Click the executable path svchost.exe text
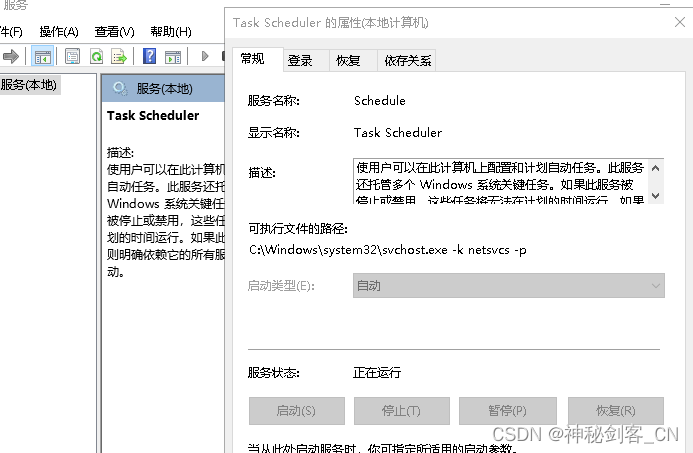Screen dimensions: 693x453 pos(388,250)
